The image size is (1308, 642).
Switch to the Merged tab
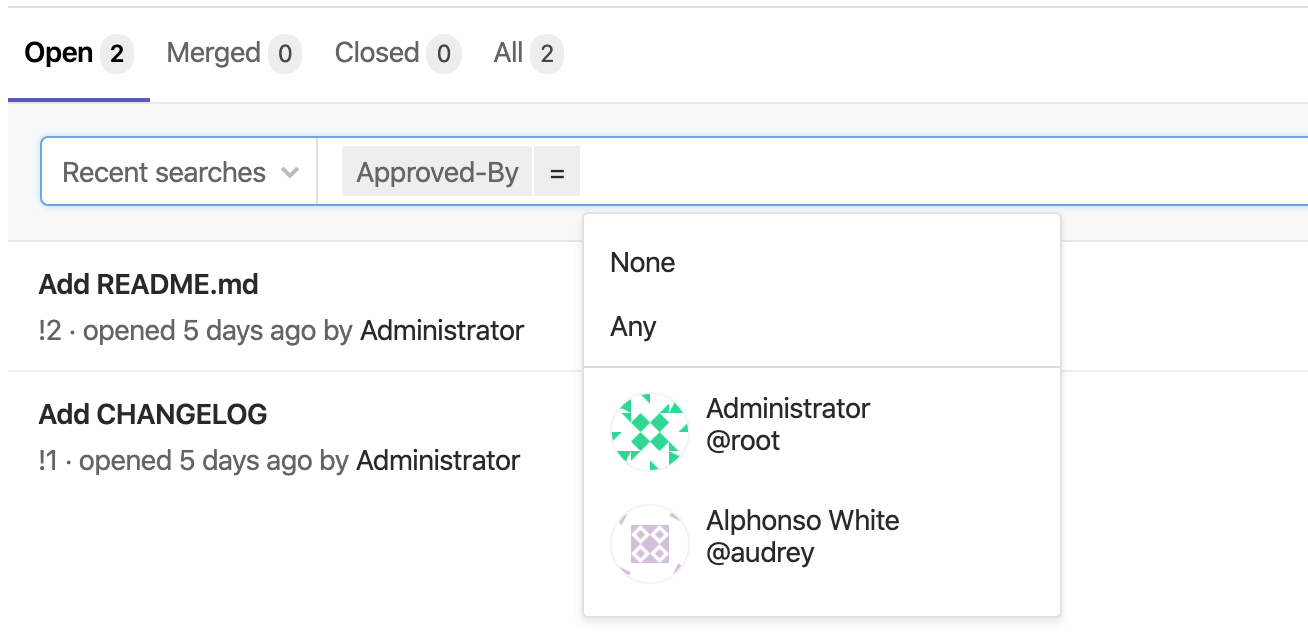(x=213, y=53)
